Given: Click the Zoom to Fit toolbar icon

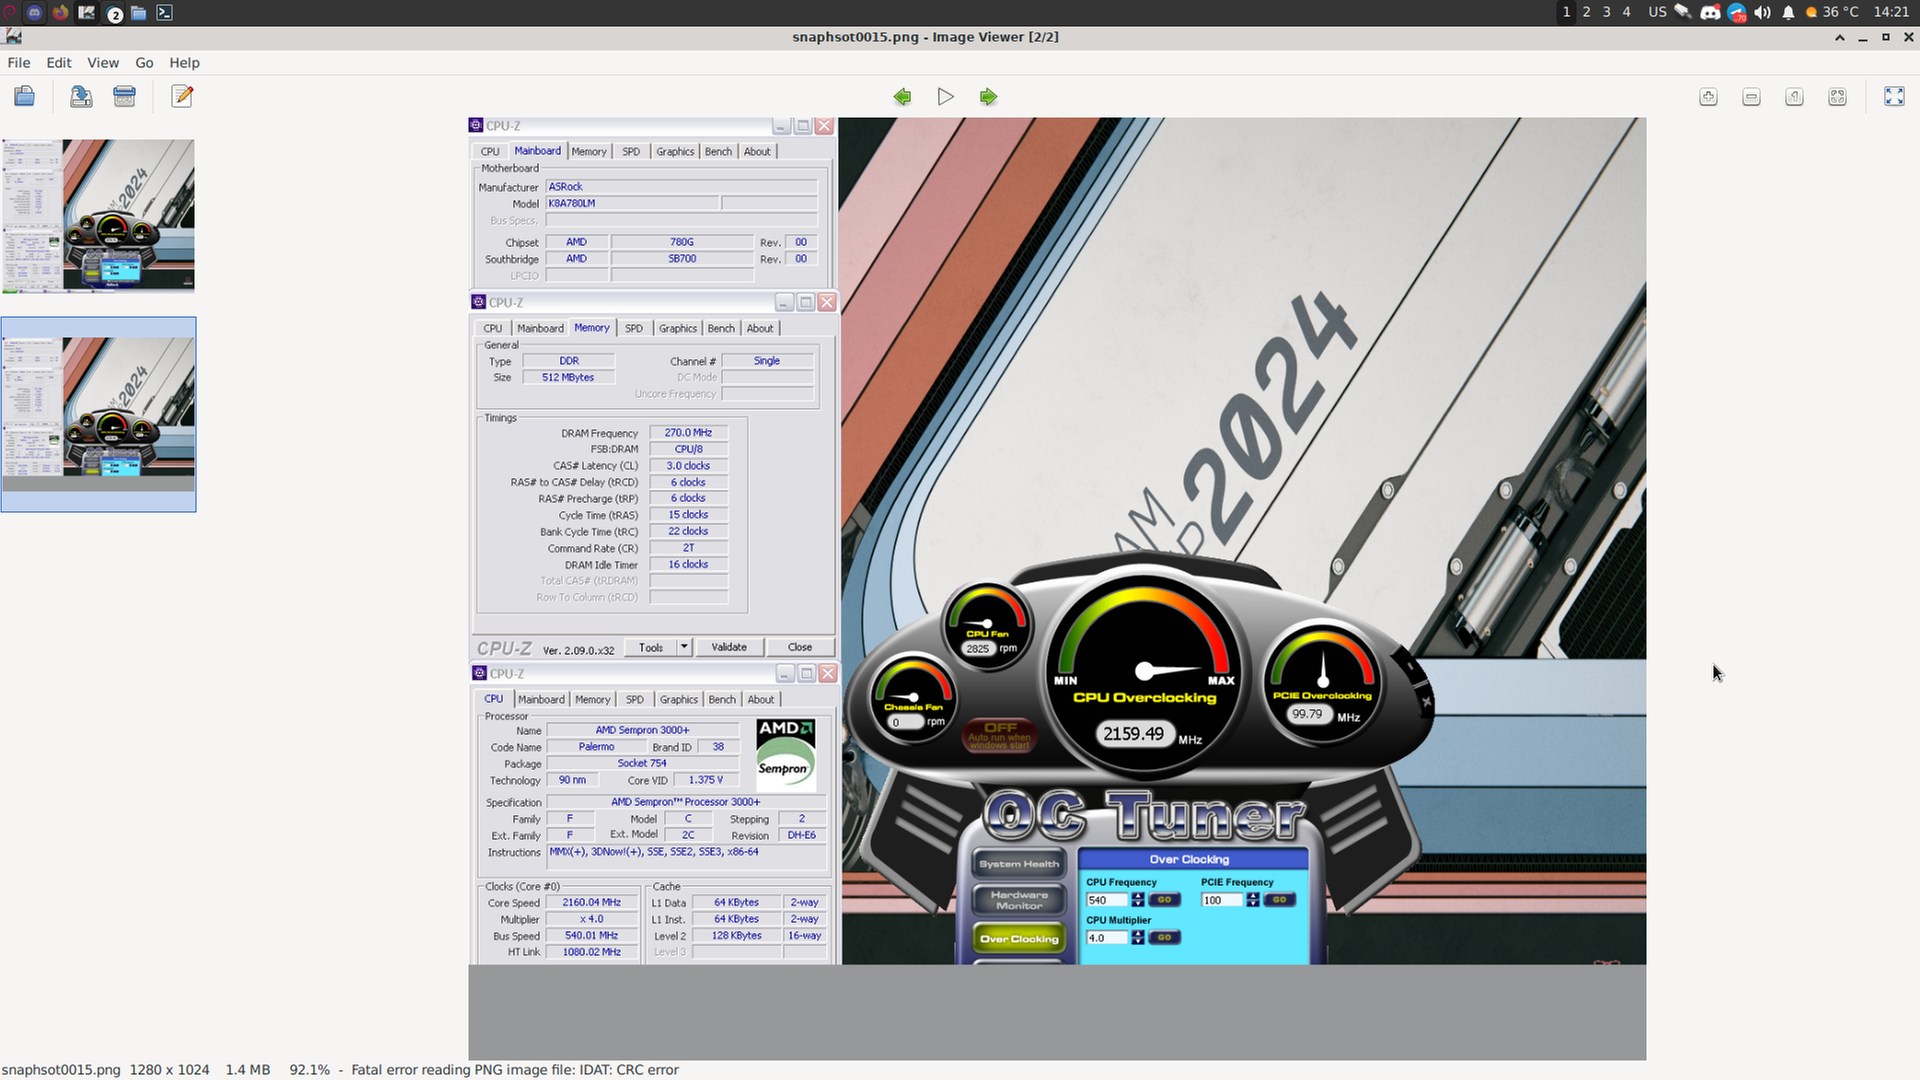Looking at the screenshot, I should point(1837,97).
